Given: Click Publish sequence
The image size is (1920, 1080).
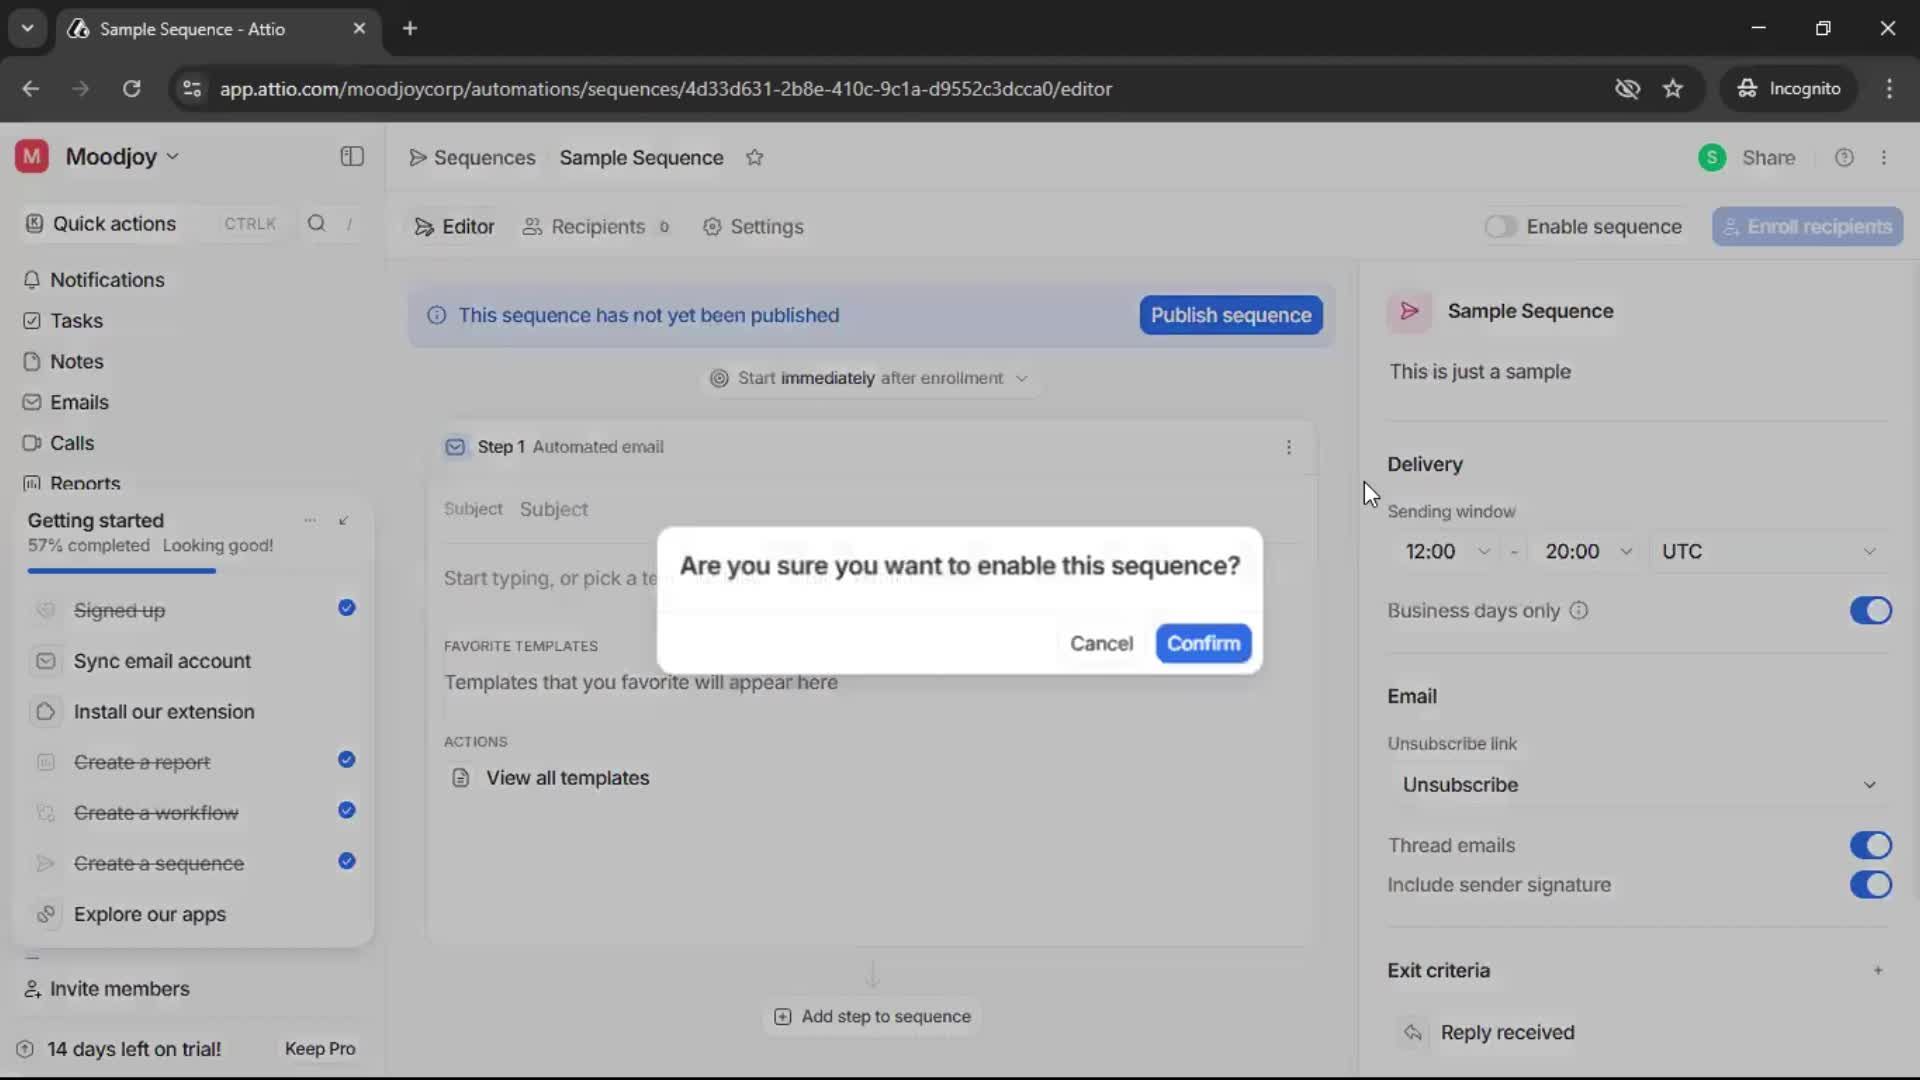Looking at the screenshot, I should coord(1229,315).
